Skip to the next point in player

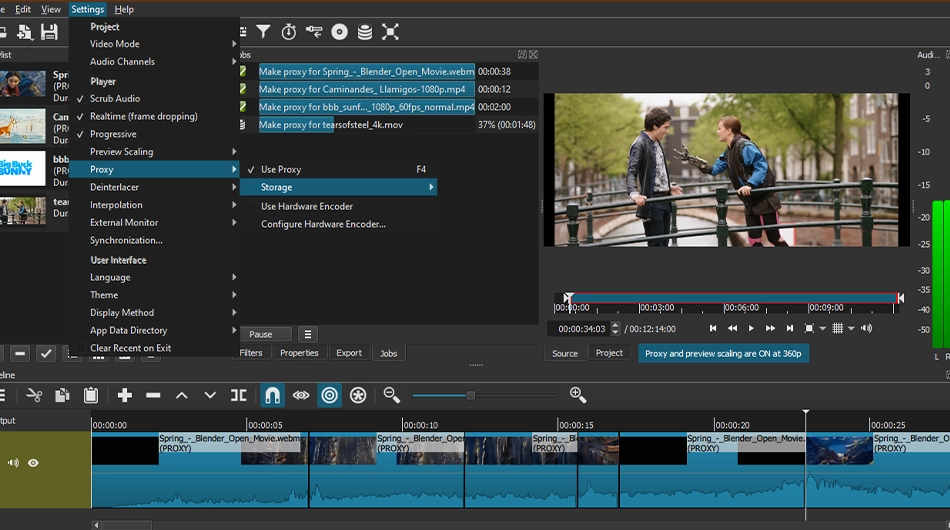(x=789, y=328)
